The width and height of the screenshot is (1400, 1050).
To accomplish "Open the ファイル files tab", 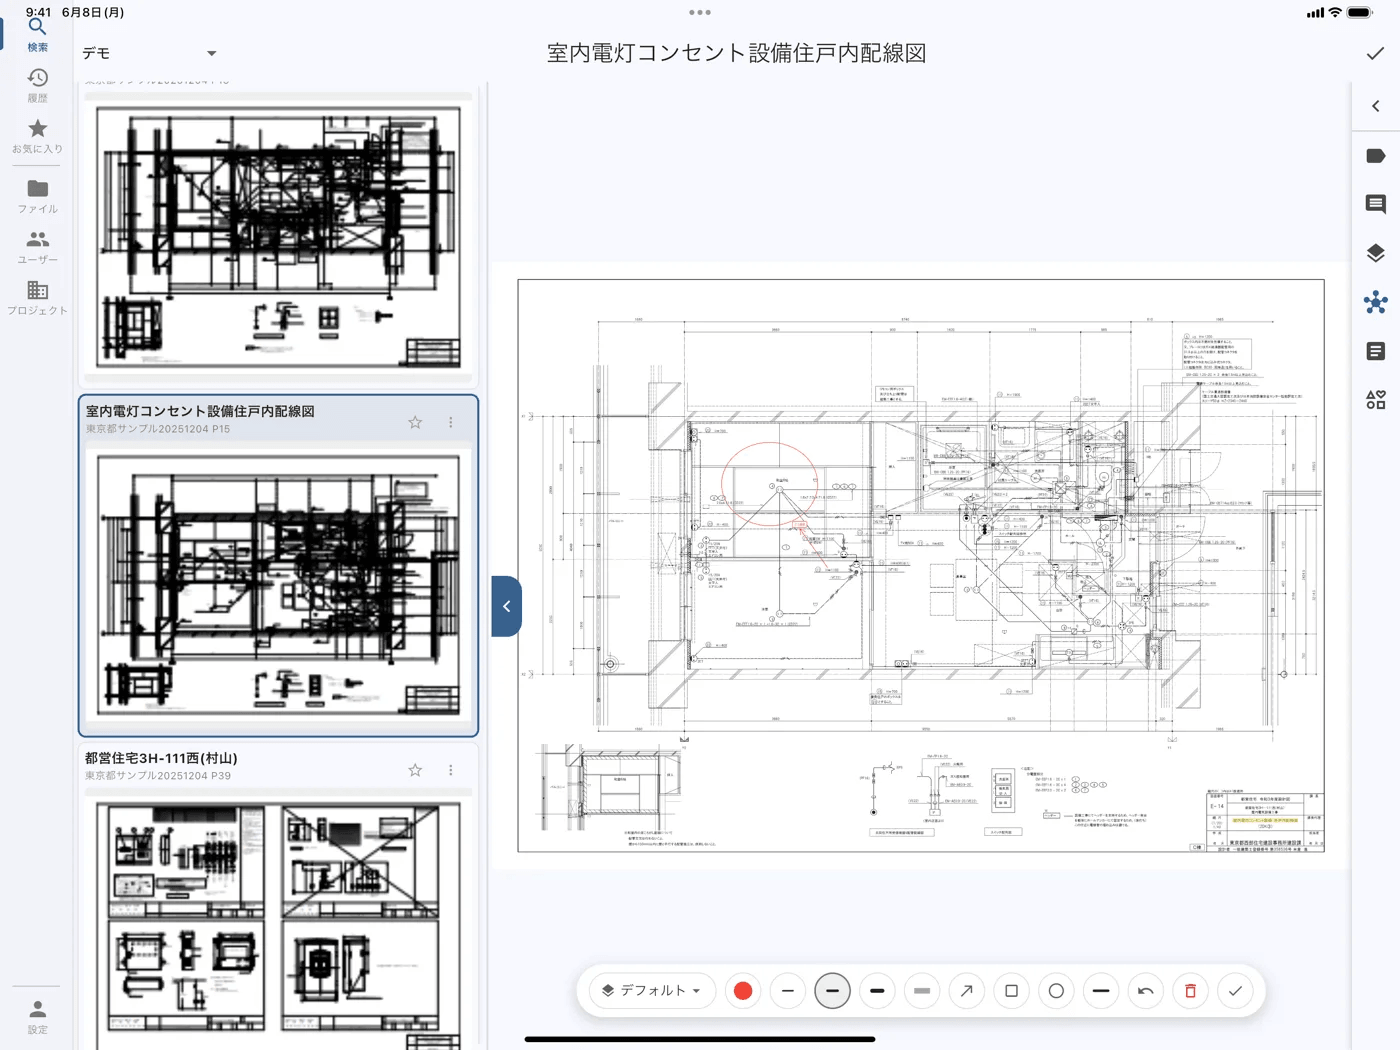I will pos(37,197).
